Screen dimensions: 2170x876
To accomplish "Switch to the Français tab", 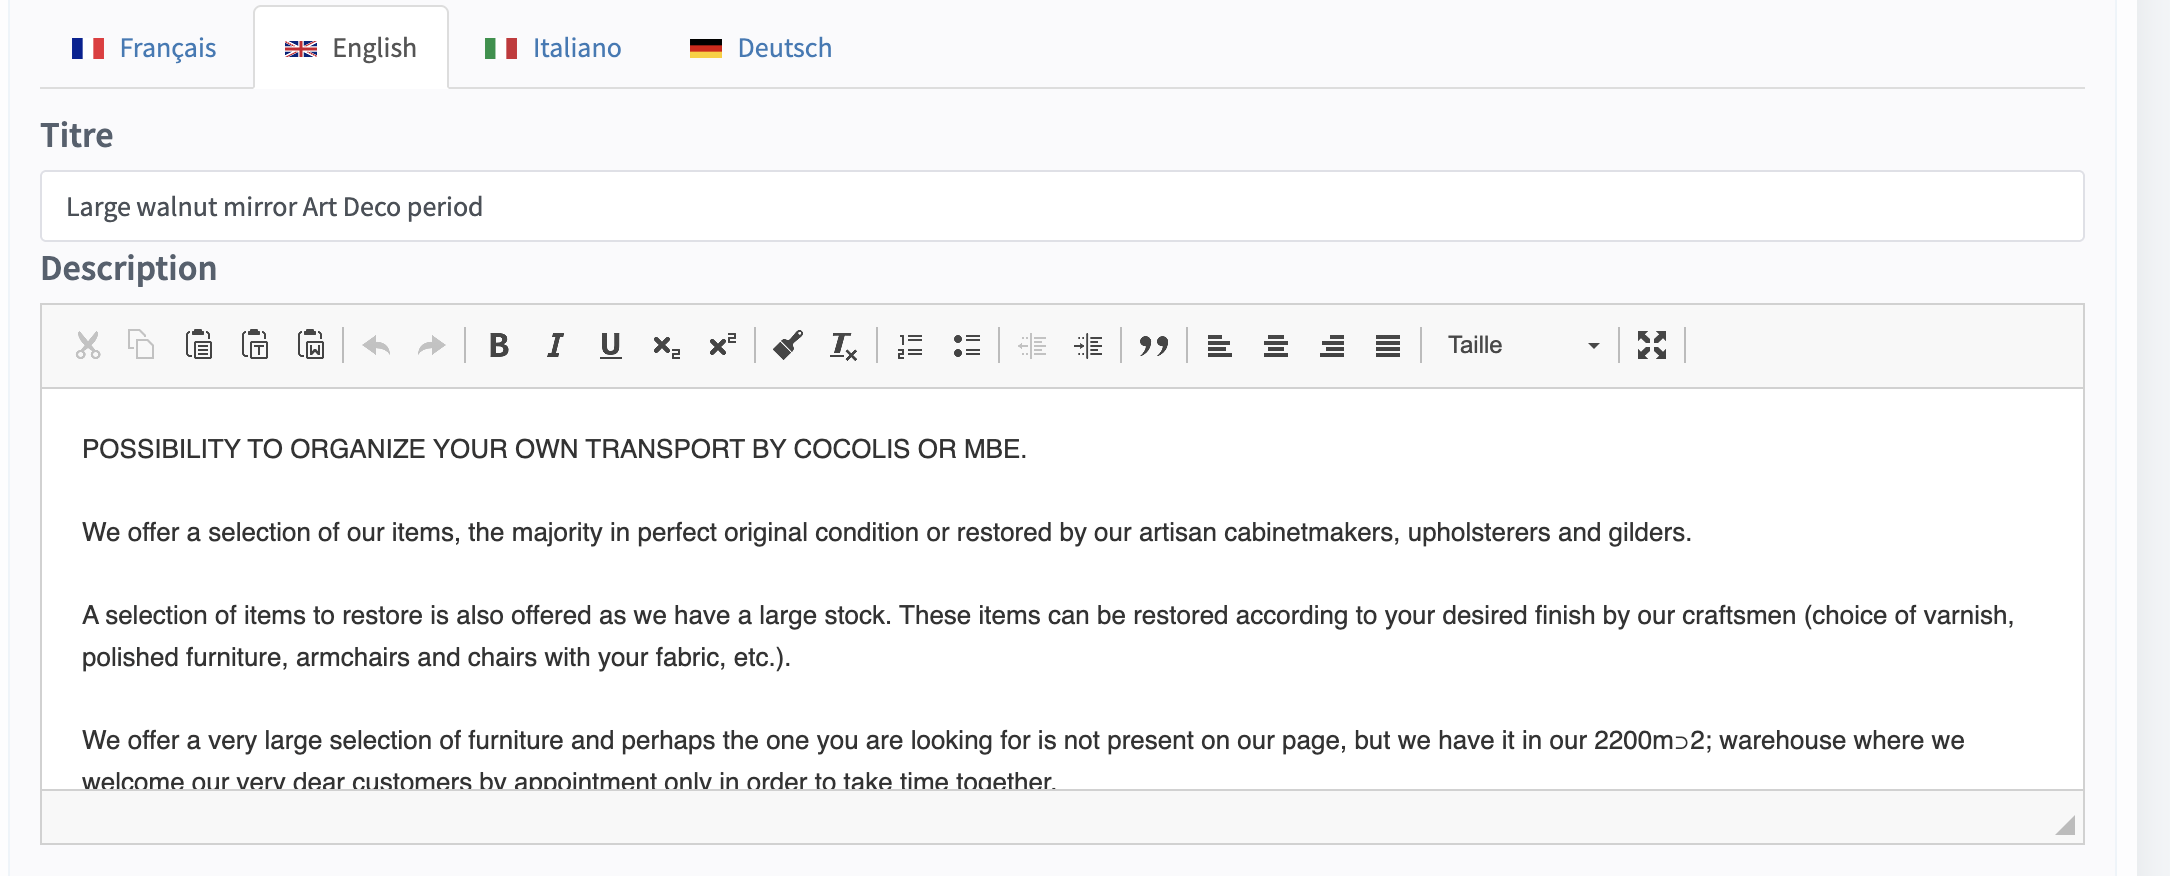I will pos(144,48).
